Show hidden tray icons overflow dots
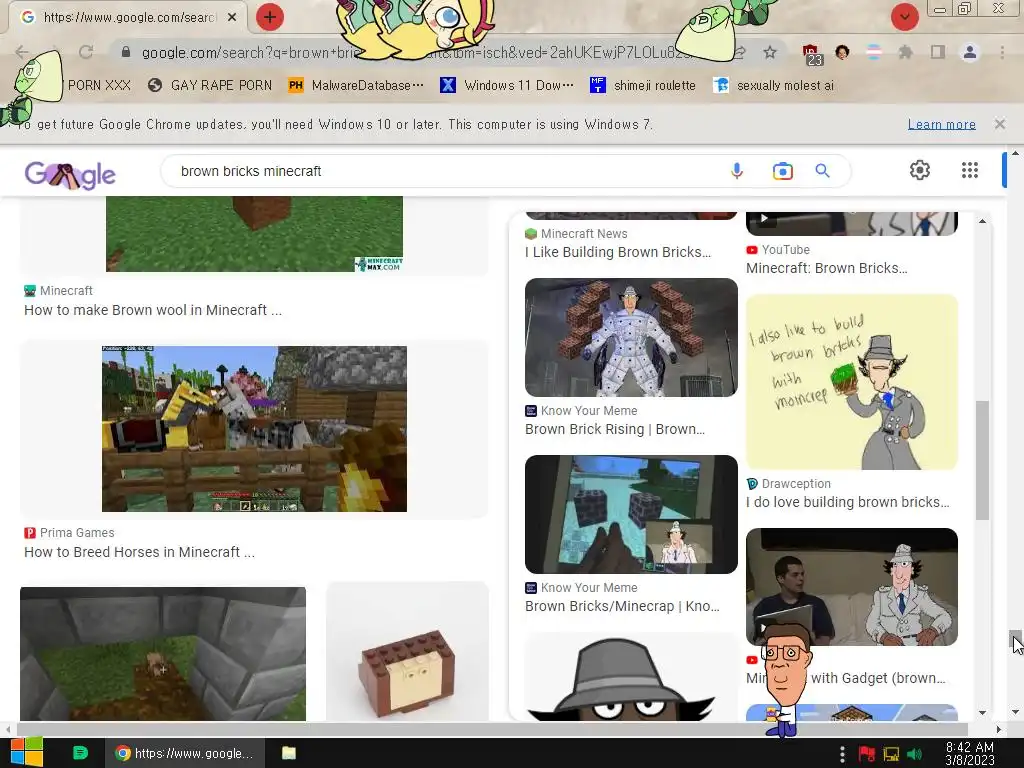This screenshot has width=1024, height=768. coord(842,754)
